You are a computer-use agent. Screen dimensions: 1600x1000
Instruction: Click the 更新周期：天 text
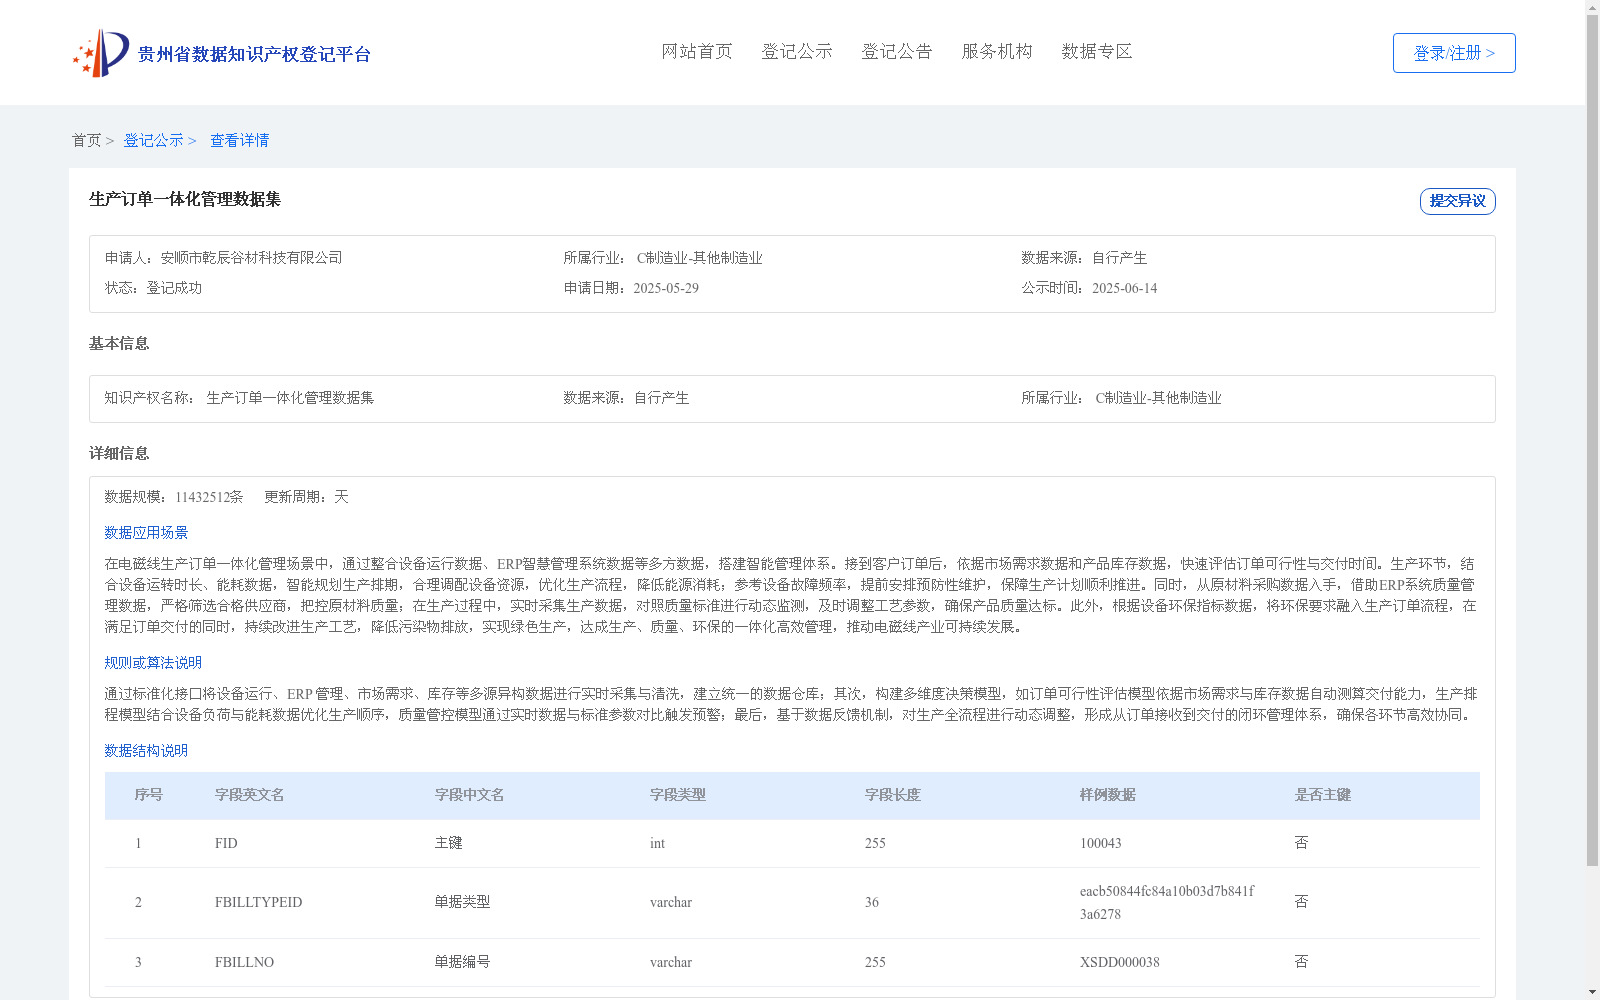tap(306, 497)
